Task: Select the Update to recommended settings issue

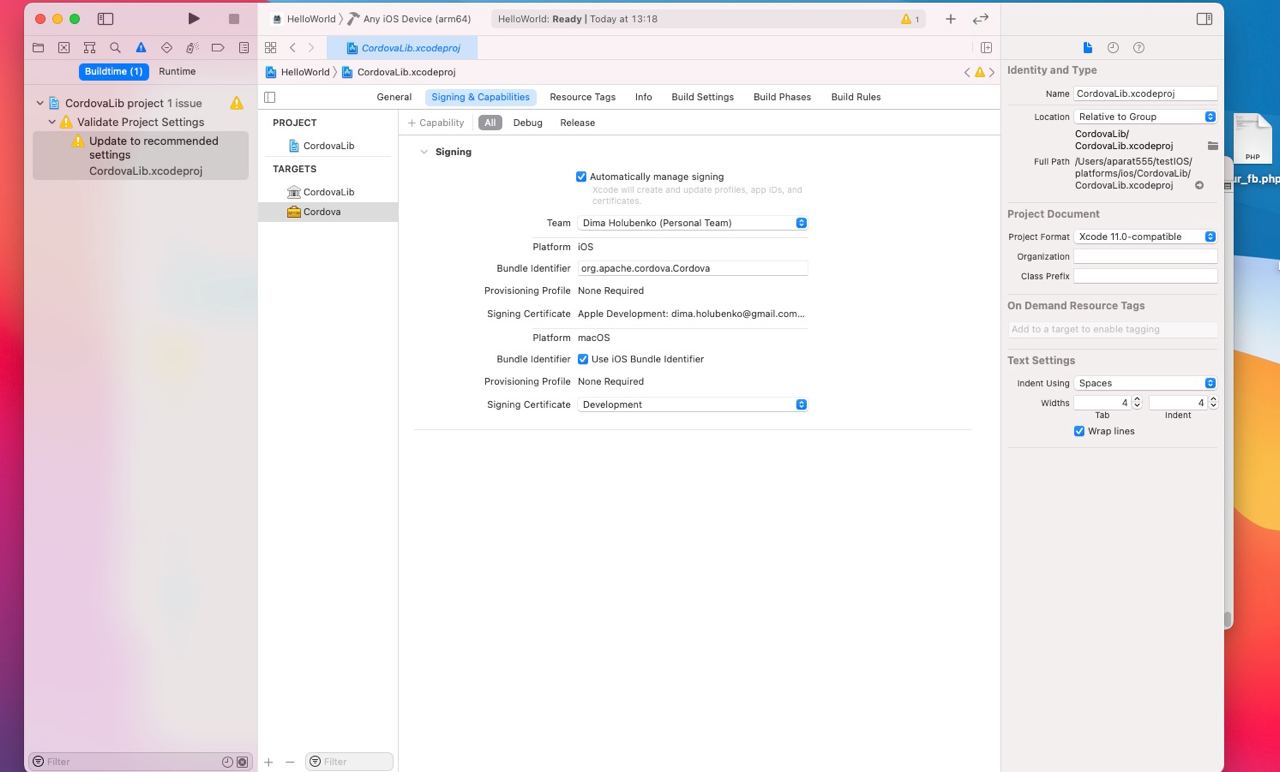Action: point(140,155)
